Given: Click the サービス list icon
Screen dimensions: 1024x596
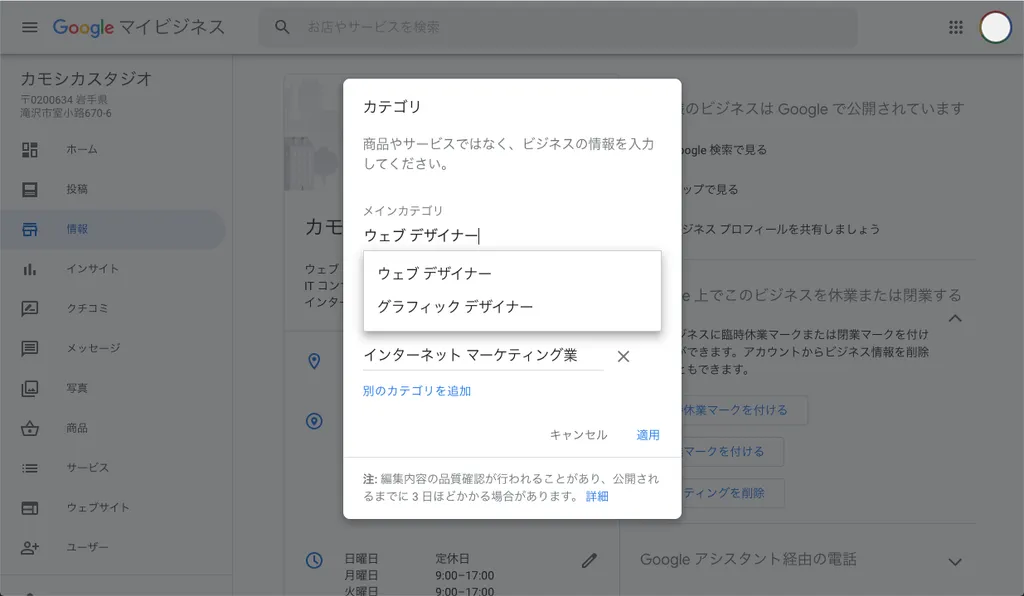Looking at the screenshot, I should (x=29, y=468).
